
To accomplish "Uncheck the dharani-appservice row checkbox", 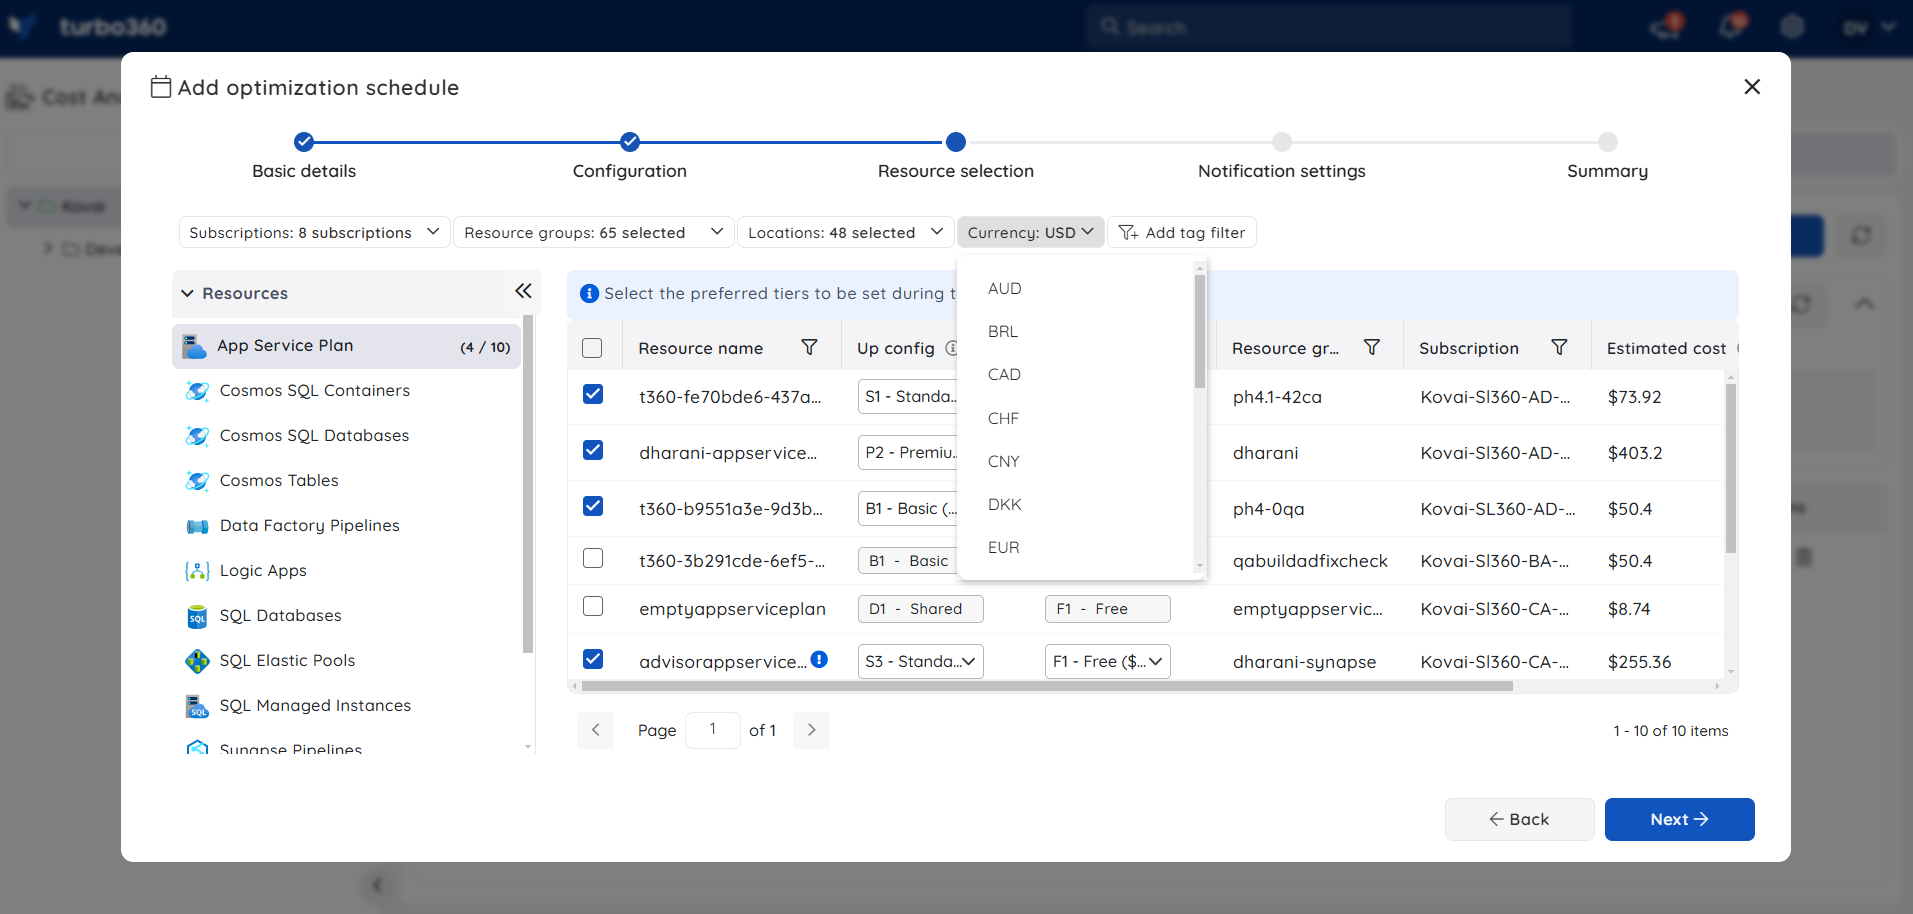I will click(593, 450).
